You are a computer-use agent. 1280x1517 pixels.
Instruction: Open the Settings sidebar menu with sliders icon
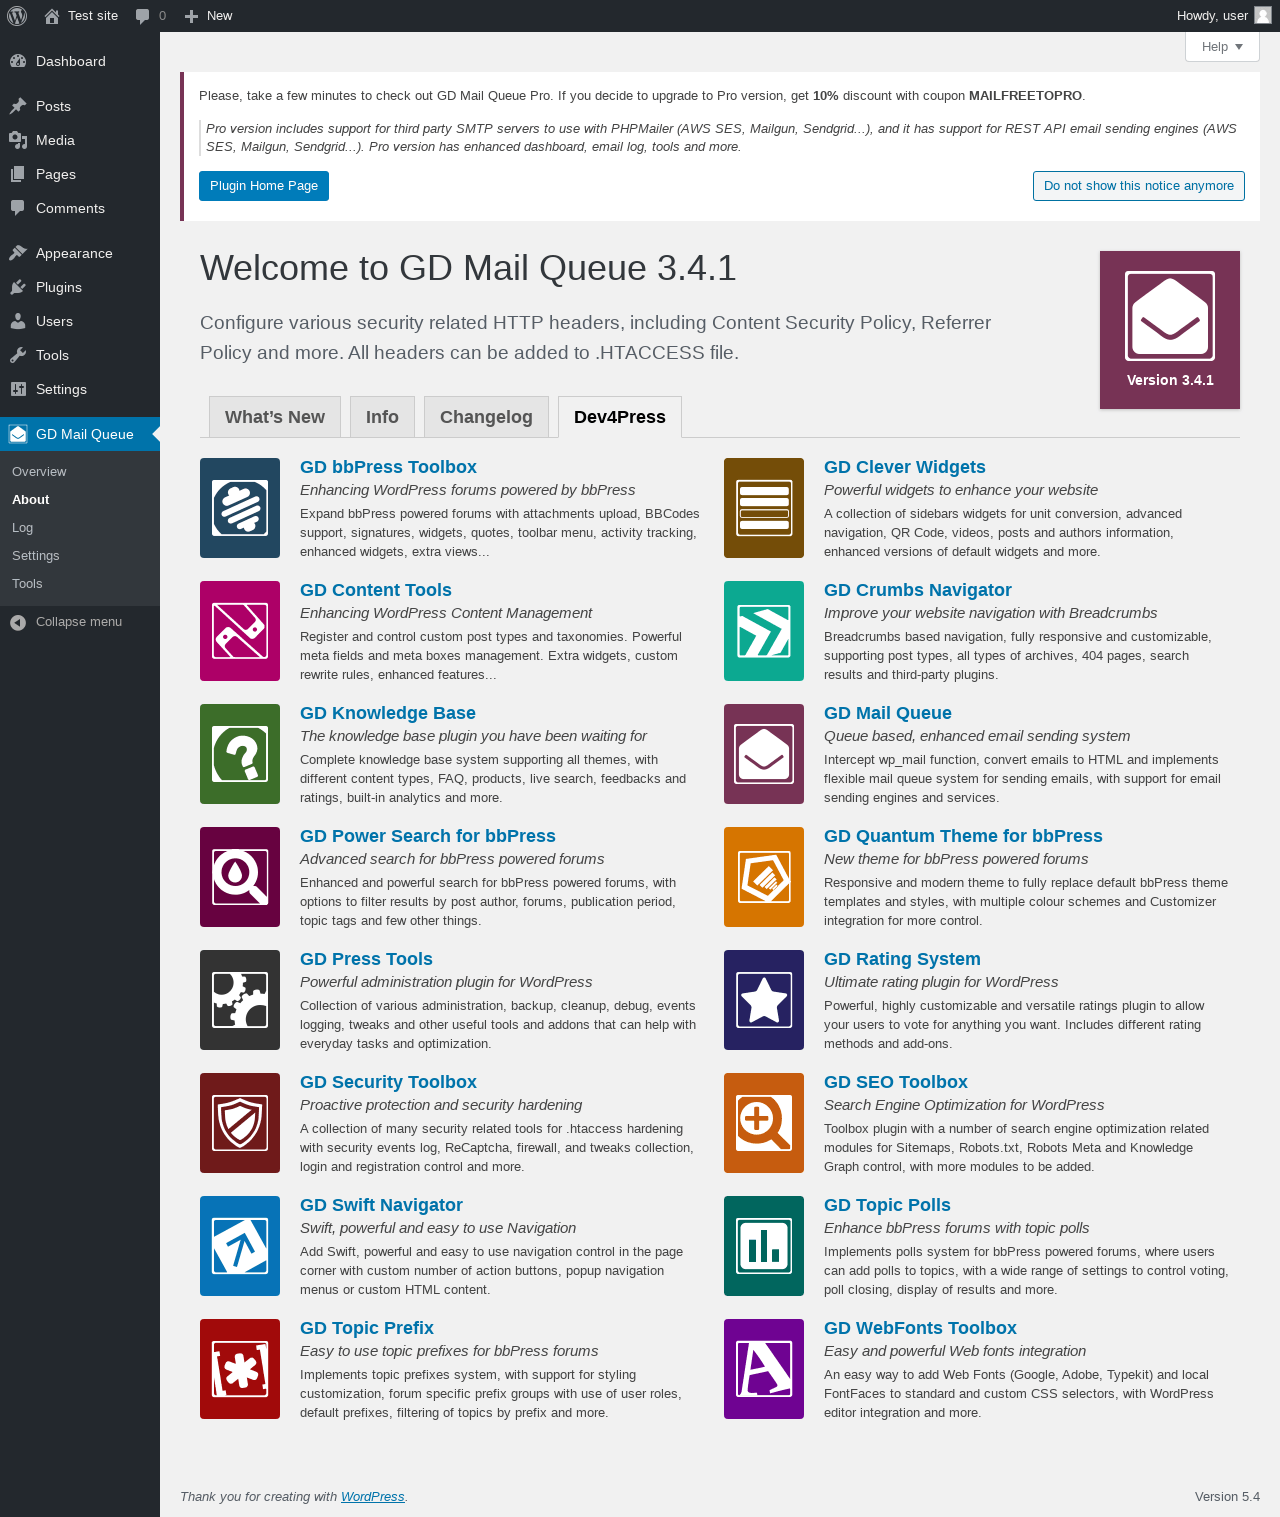pos(80,389)
